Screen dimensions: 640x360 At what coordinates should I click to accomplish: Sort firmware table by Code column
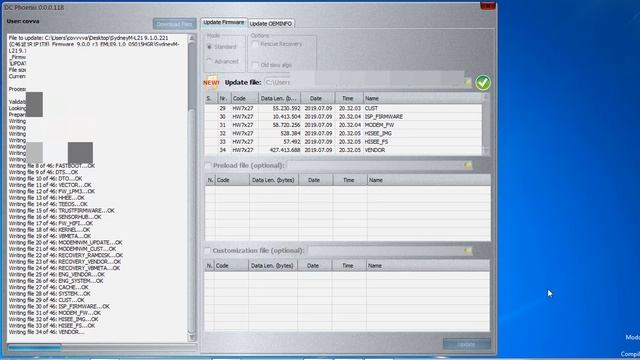click(244, 98)
